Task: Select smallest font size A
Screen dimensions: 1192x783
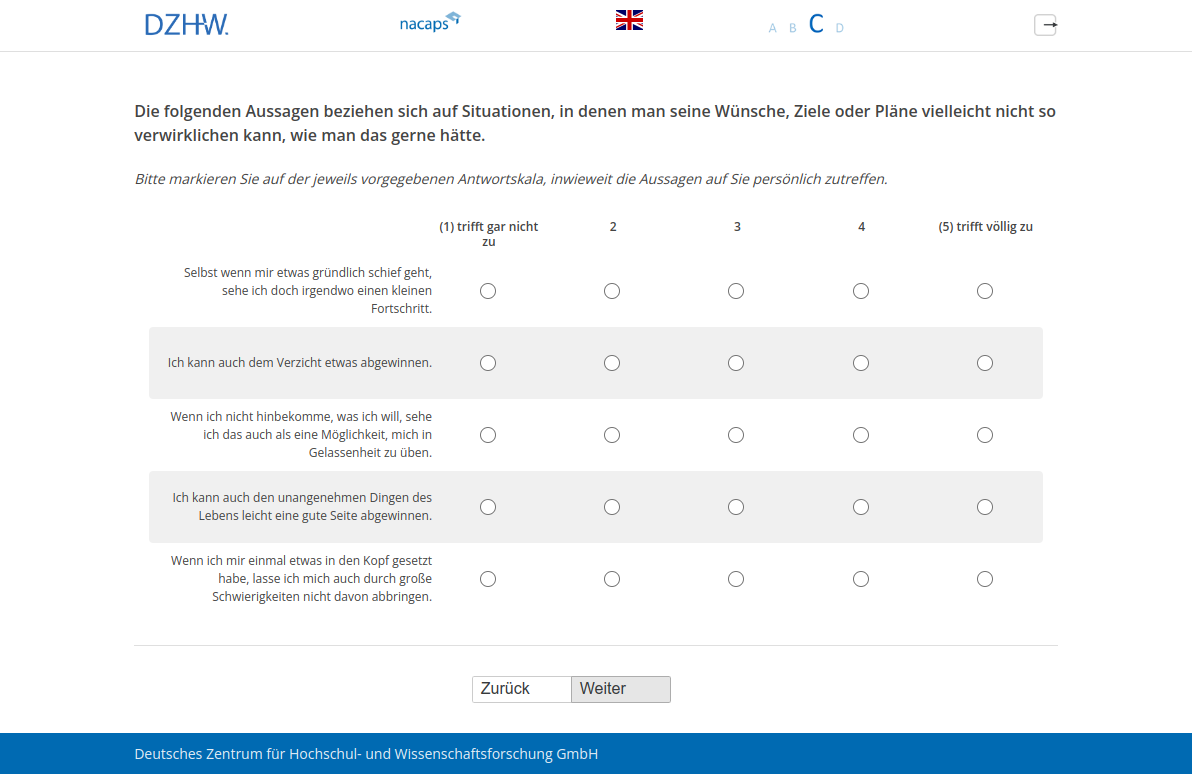Action: click(772, 28)
